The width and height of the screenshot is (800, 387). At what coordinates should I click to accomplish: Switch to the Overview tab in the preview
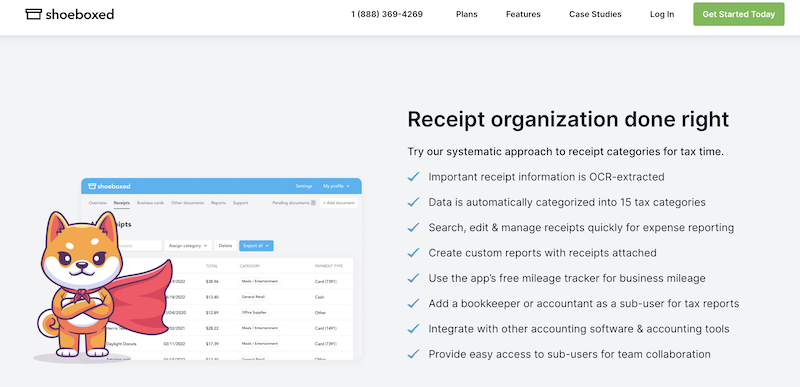[x=97, y=203]
